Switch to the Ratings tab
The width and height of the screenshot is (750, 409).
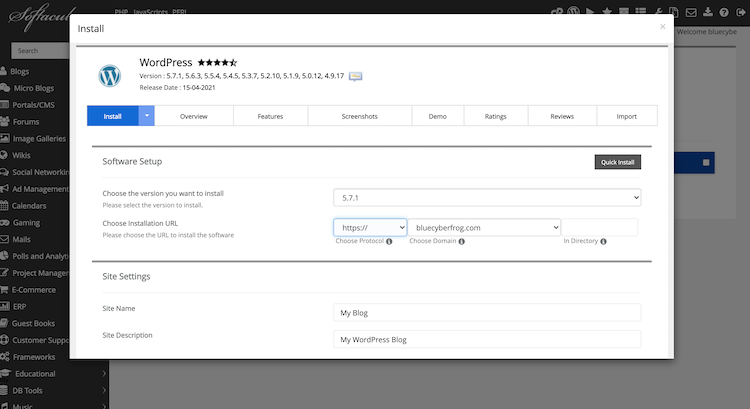(496, 116)
